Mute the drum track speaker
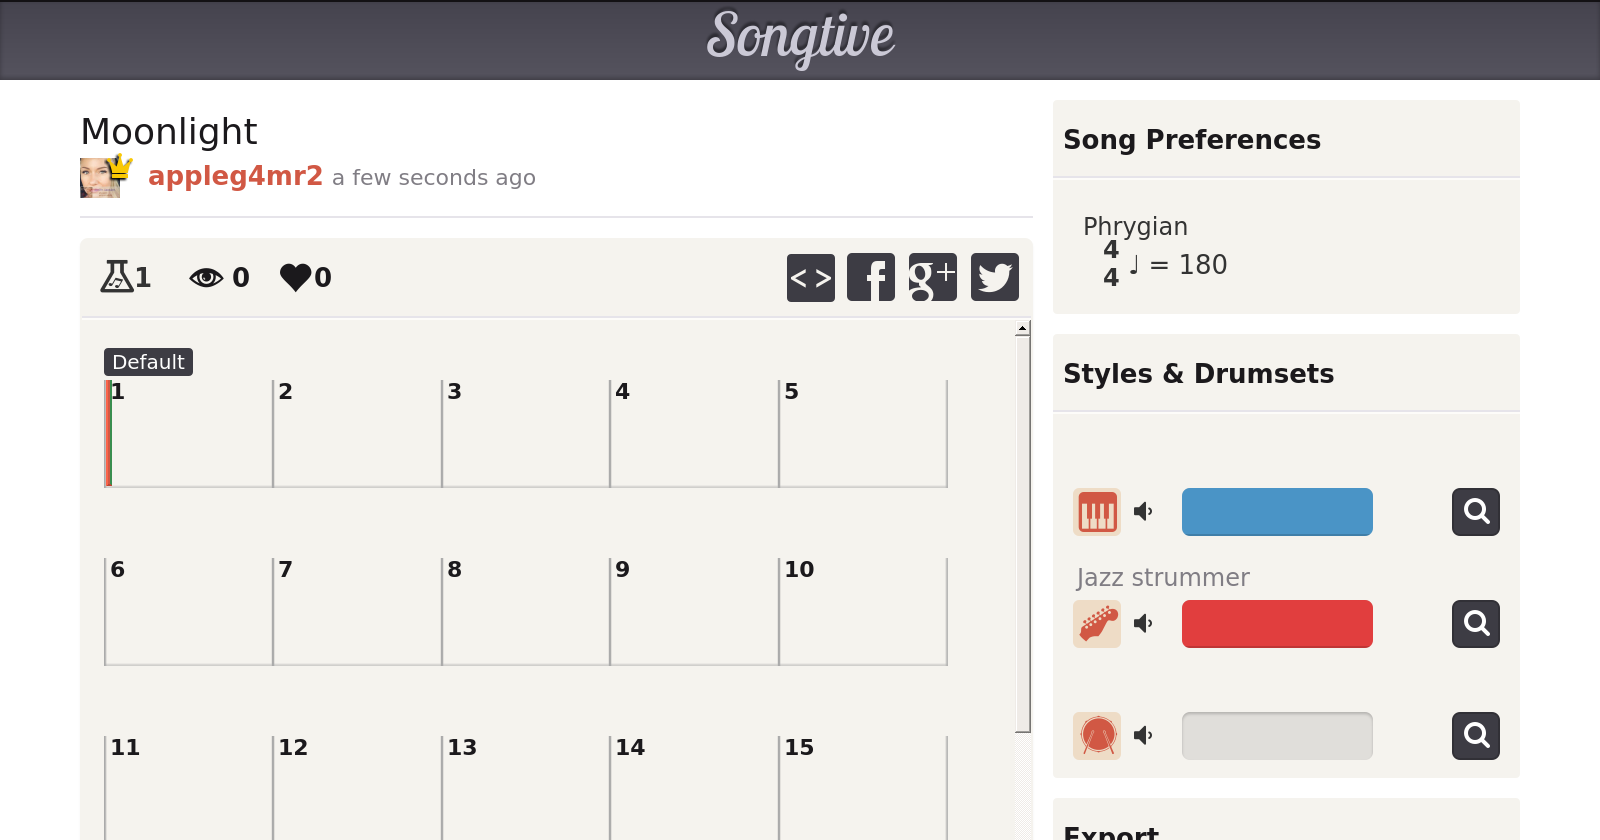Image resolution: width=1600 pixels, height=840 pixels. [1143, 736]
